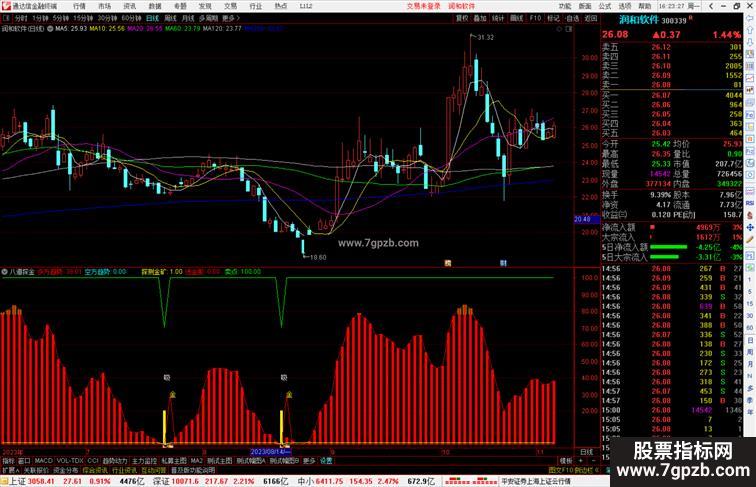Image resolution: width=756 pixels, height=487 pixels.
Task: Click the yellow info marker on the chart
Action: coord(447,263)
